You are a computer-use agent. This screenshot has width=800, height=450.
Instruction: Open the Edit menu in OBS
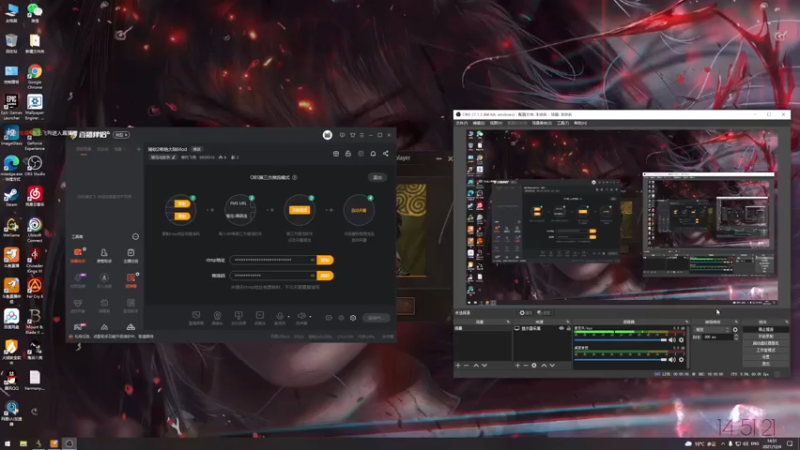point(479,123)
